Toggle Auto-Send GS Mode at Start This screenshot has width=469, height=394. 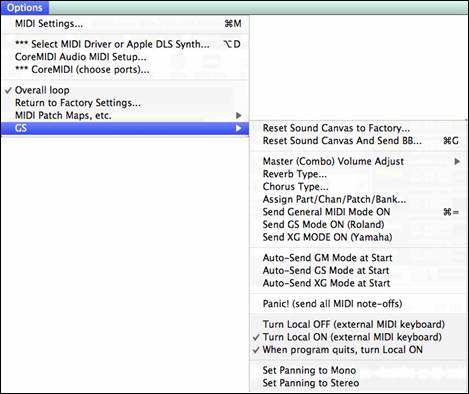358,271
